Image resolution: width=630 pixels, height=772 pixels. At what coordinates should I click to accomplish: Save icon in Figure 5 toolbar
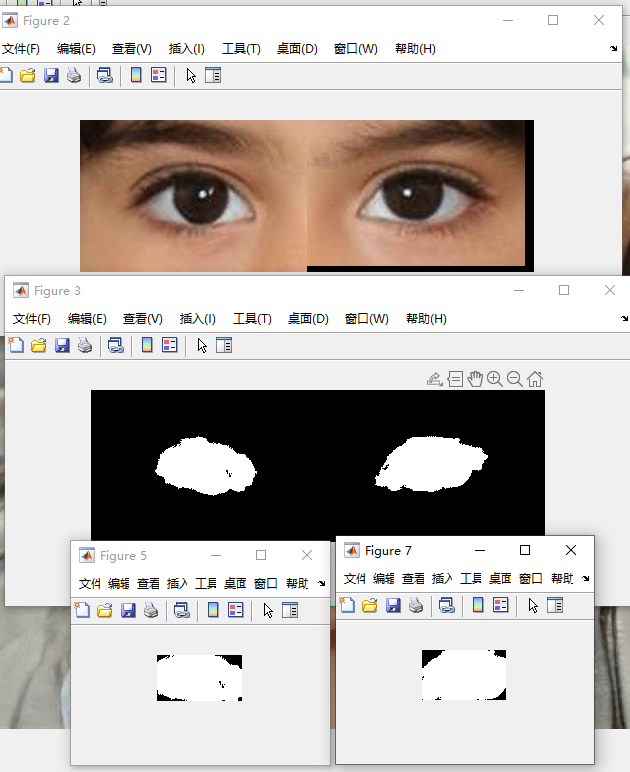pyautogui.click(x=128, y=610)
